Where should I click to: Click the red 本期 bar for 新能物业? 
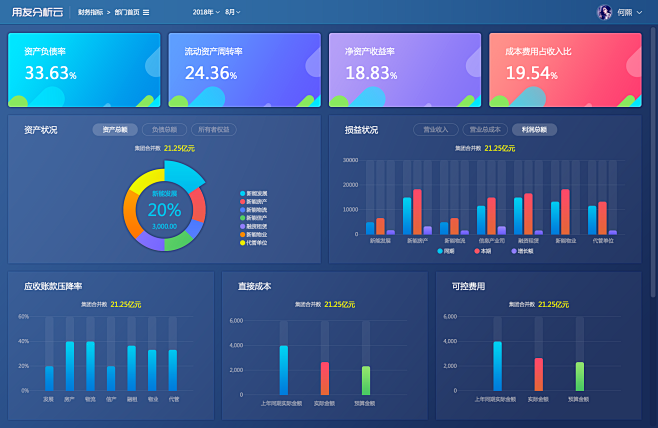[565, 211]
